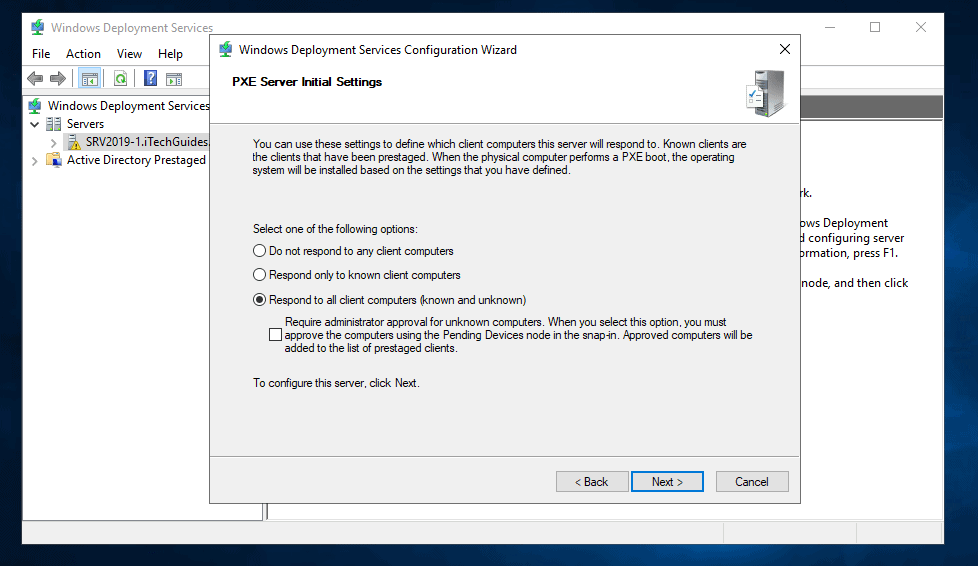Click the Next button

click(x=667, y=482)
